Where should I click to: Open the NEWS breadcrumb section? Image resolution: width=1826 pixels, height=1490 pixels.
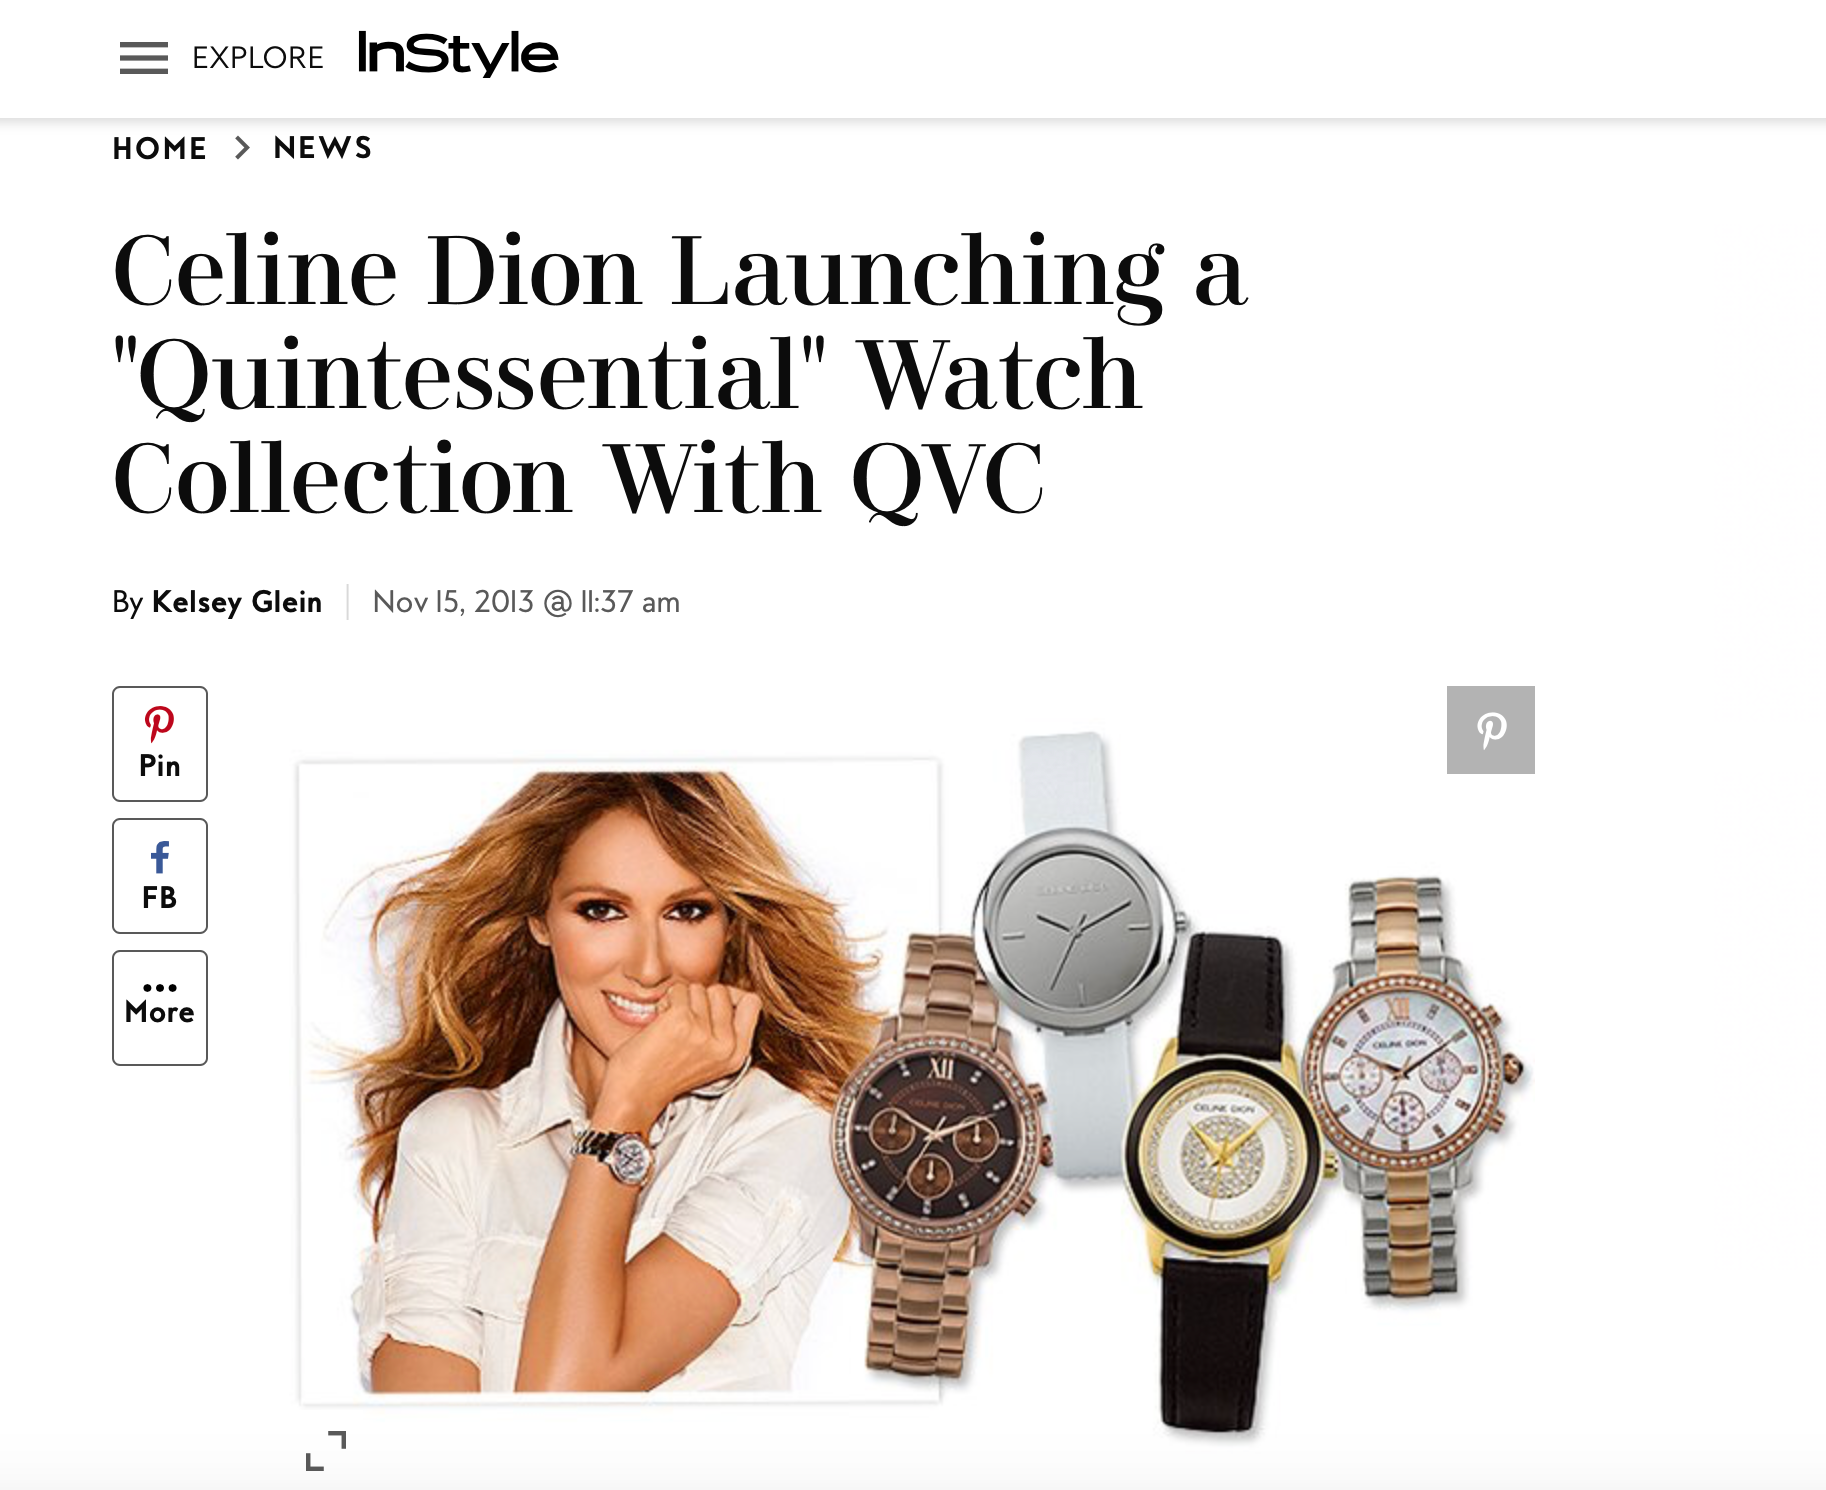point(323,148)
